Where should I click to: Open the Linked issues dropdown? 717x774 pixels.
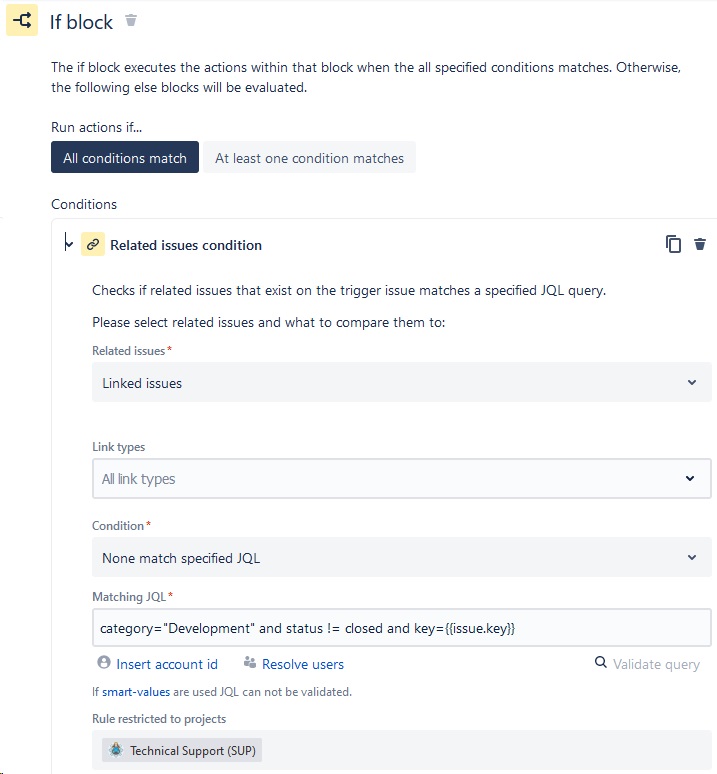point(402,382)
